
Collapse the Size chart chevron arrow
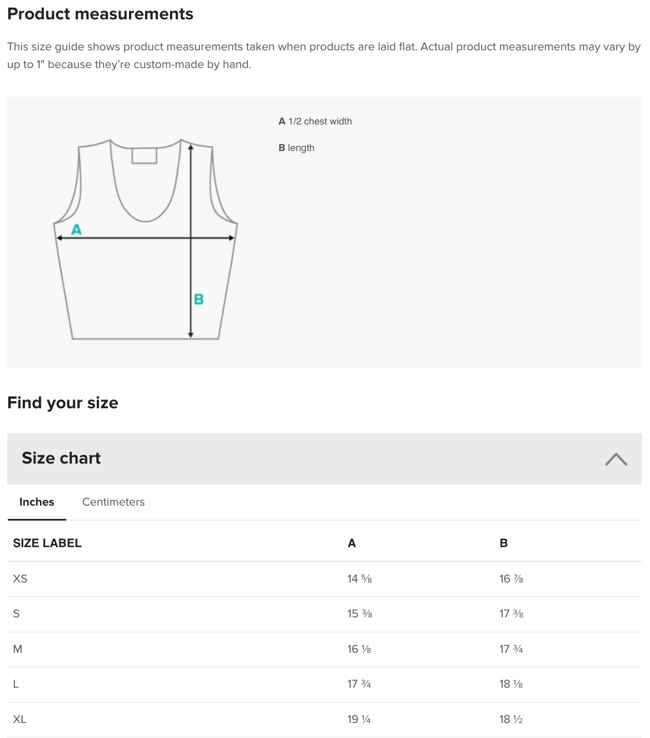click(616, 459)
